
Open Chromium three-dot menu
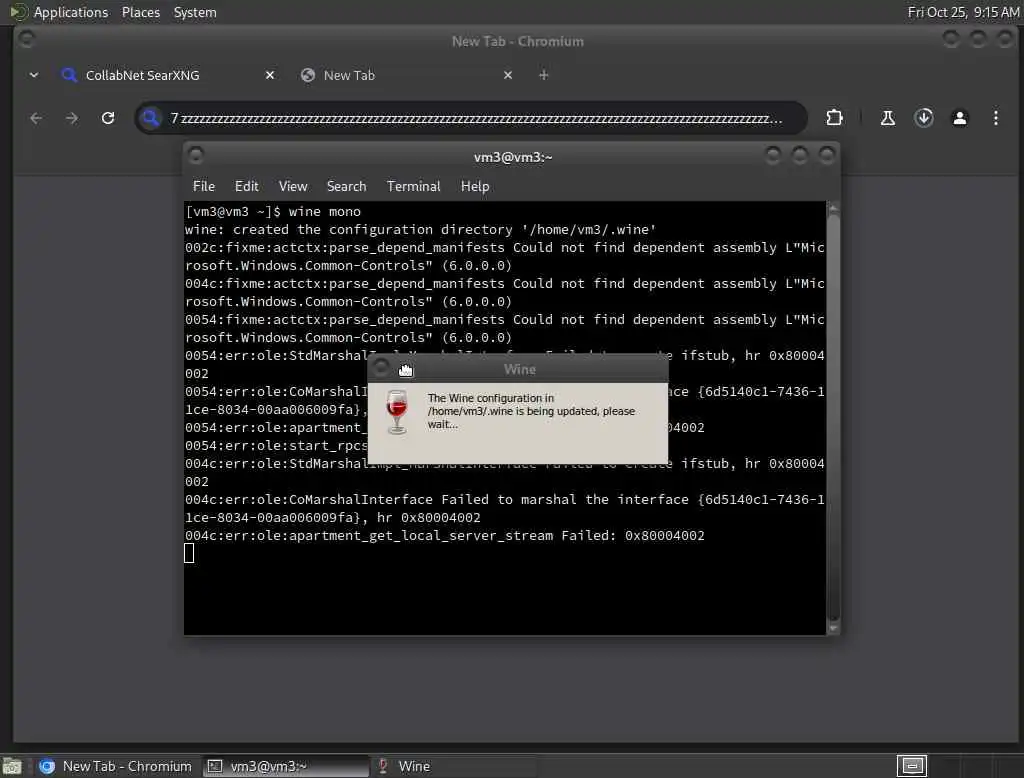tap(995, 118)
